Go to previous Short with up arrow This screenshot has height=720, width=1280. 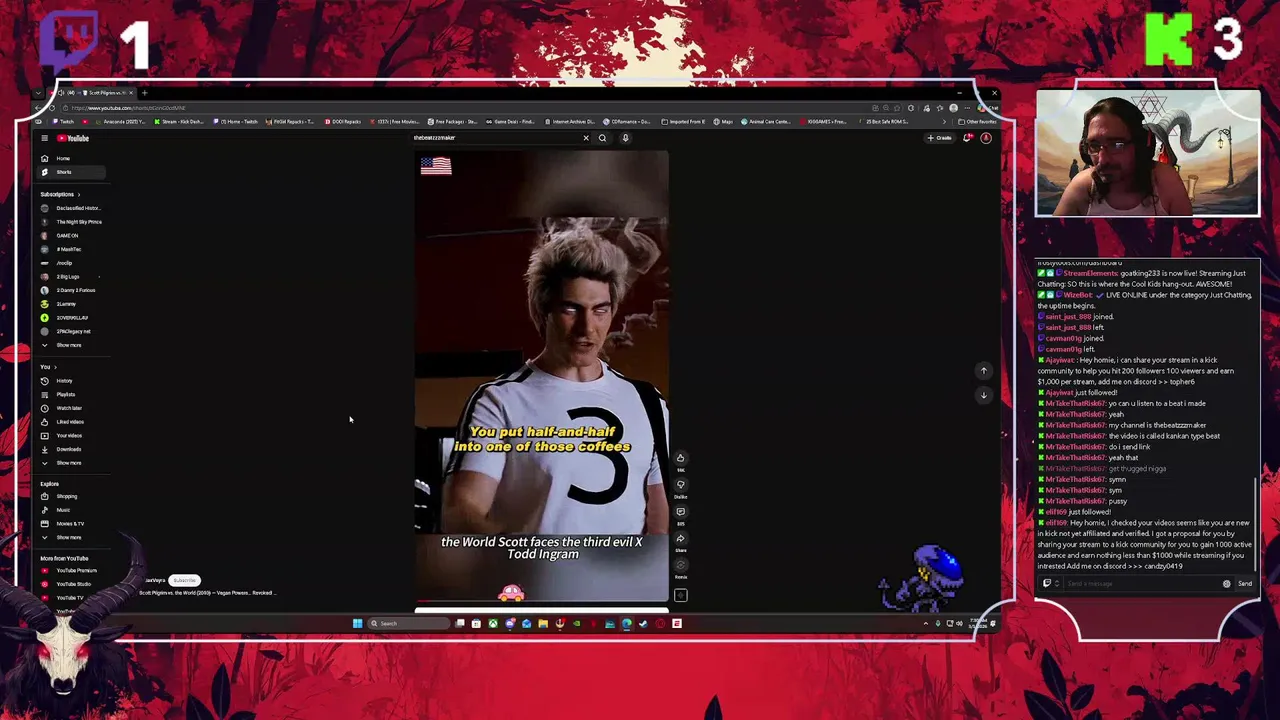pyautogui.click(x=983, y=371)
